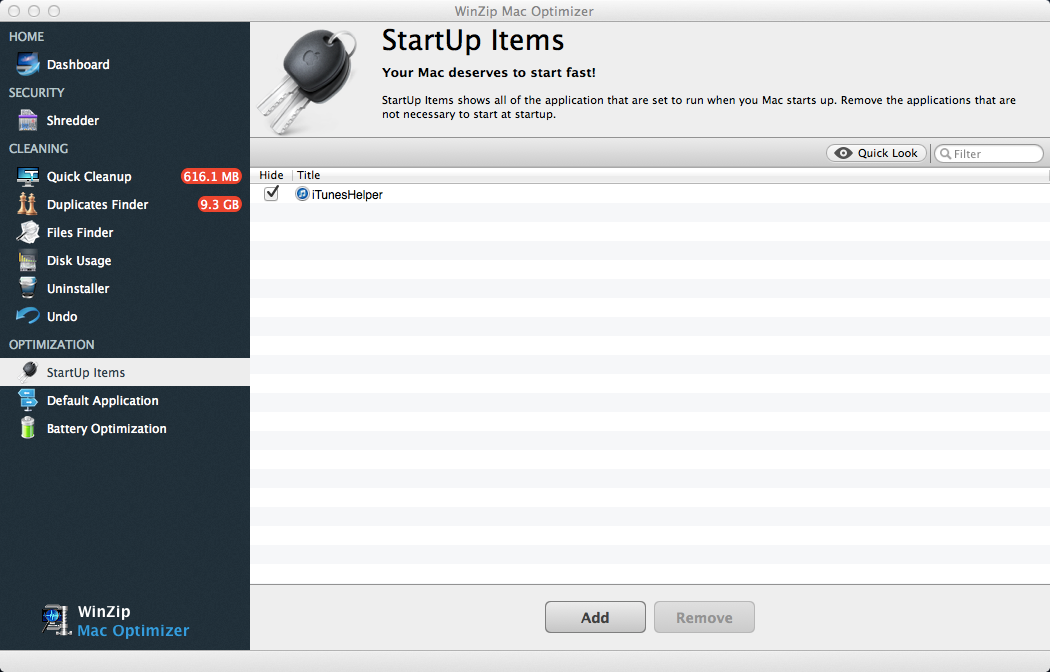Click the Duplicates Finder chess icon

tap(28, 205)
